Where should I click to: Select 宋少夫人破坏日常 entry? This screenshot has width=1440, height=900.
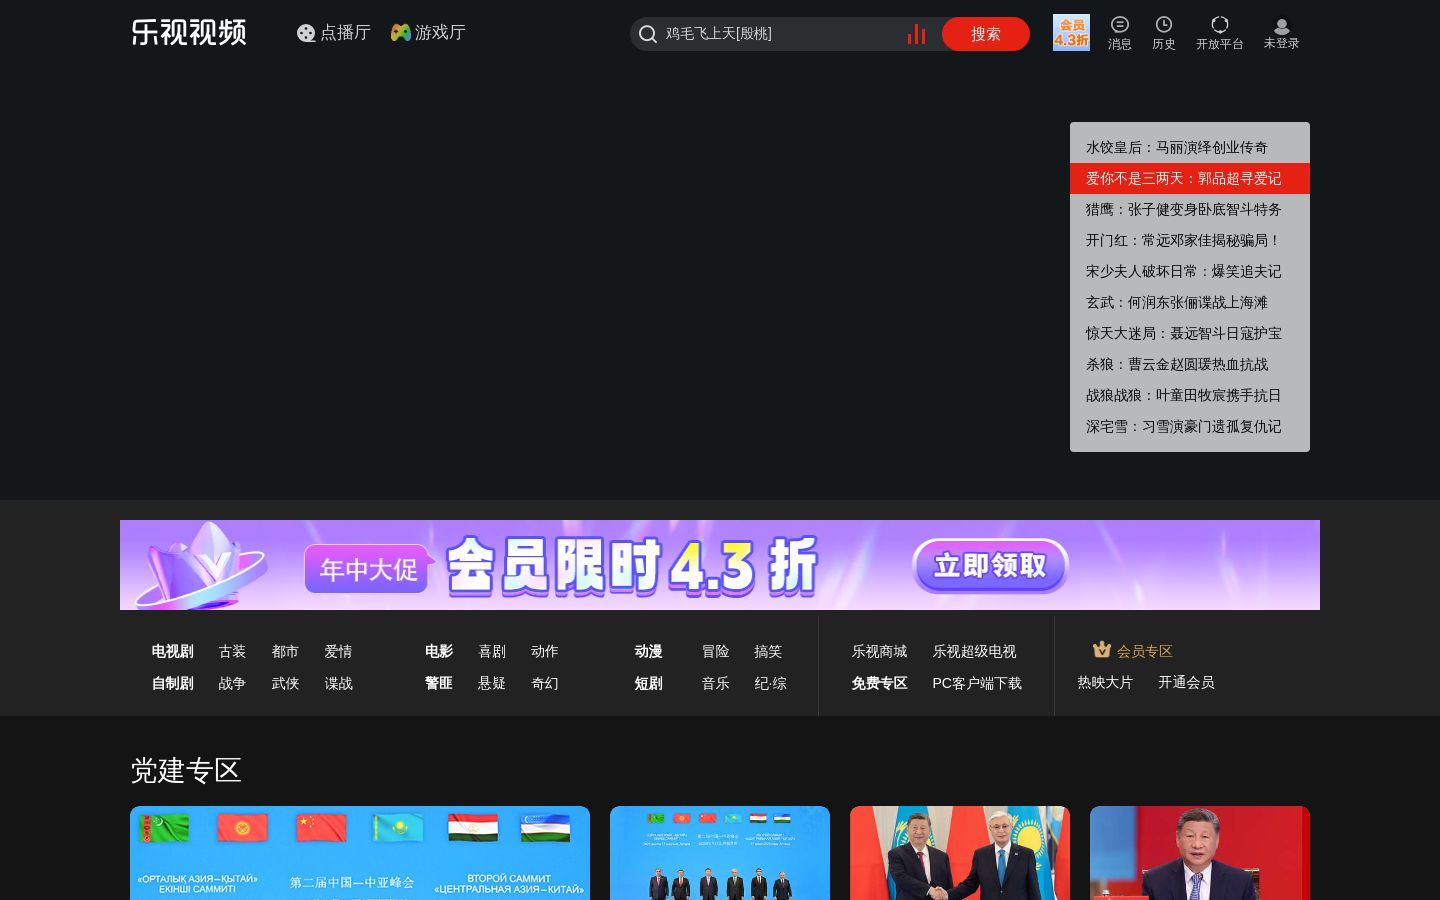click(1190, 271)
